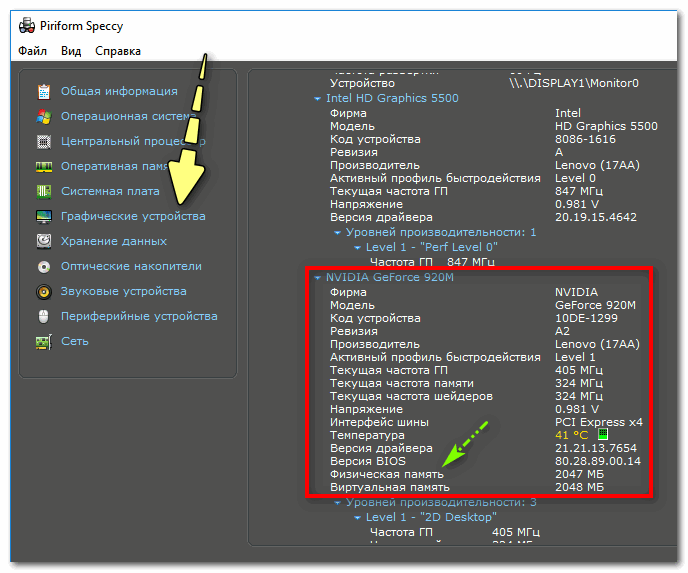Select driver version 21.21.13.7654

596,448
